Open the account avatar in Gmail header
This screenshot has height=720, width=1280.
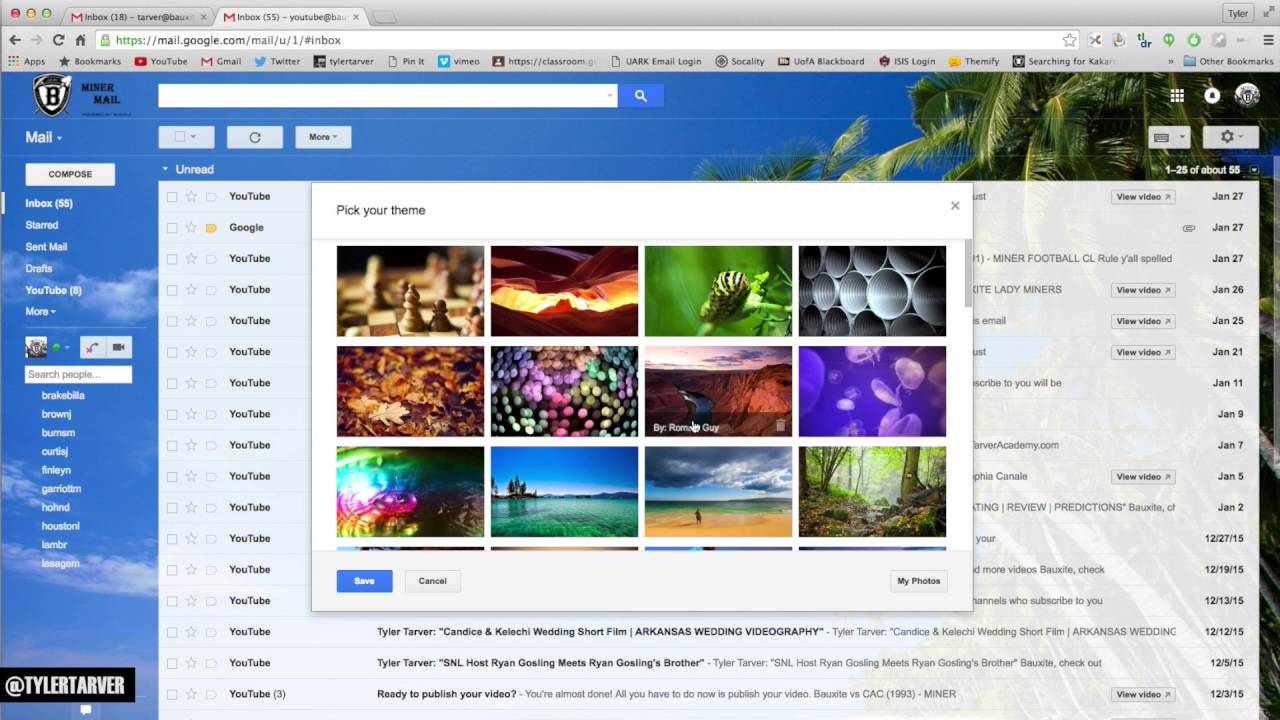click(x=1247, y=96)
